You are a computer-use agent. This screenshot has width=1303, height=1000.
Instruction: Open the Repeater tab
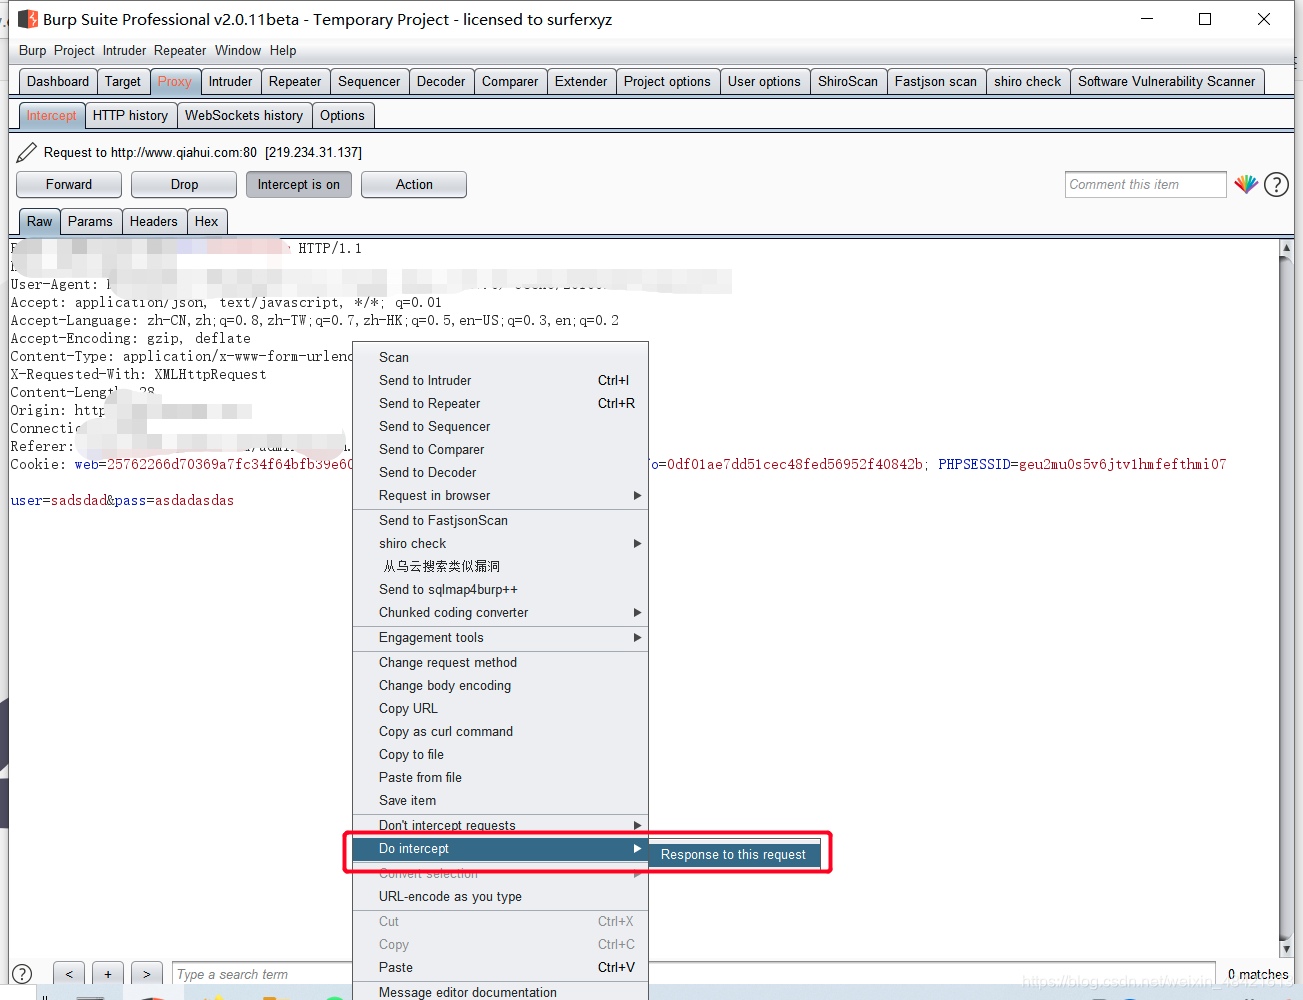(295, 81)
